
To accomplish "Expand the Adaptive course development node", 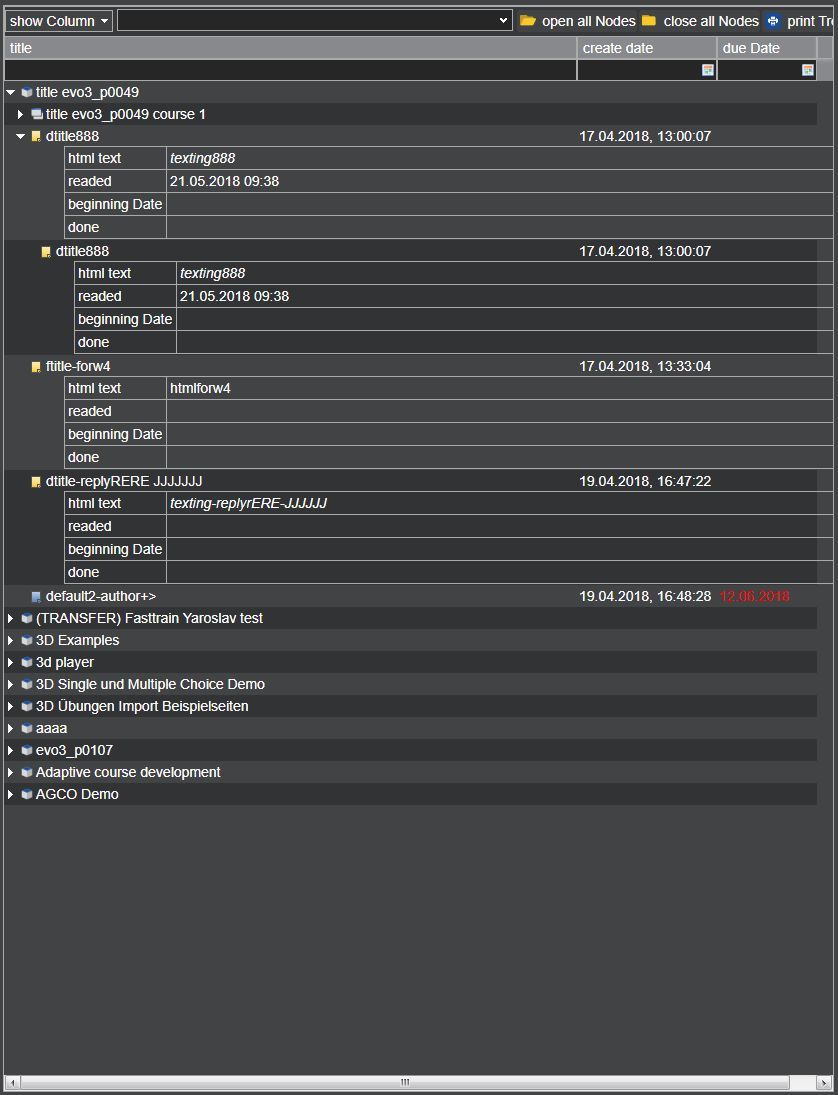I will [11, 773].
